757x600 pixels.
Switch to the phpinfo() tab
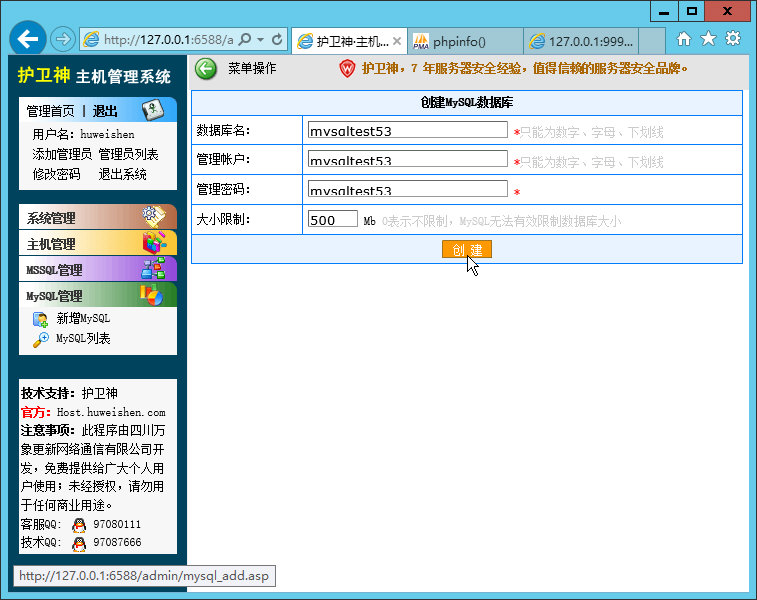pos(465,42)
